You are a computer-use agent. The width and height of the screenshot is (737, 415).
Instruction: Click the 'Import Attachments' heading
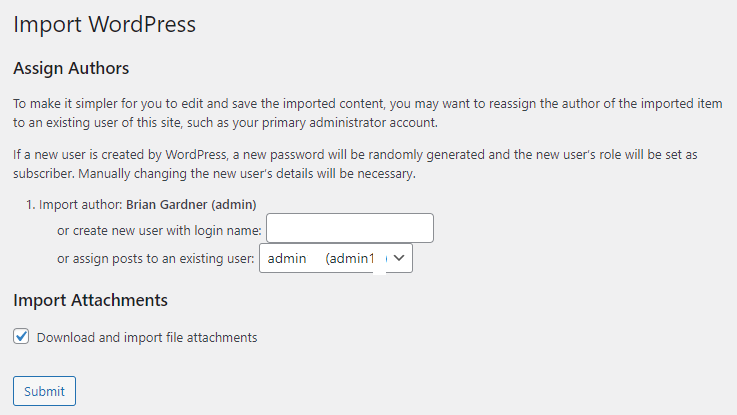[90, 300]
